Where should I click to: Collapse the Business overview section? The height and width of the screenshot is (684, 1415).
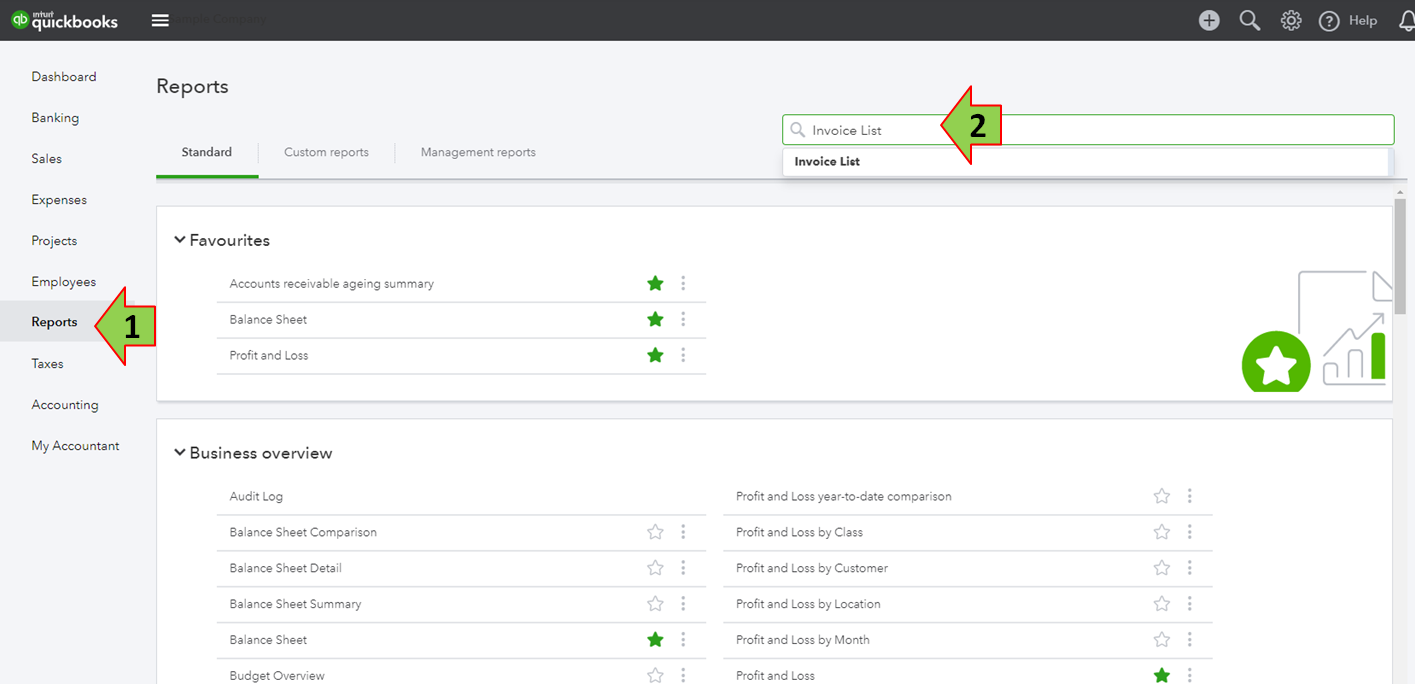pos(179,452)
